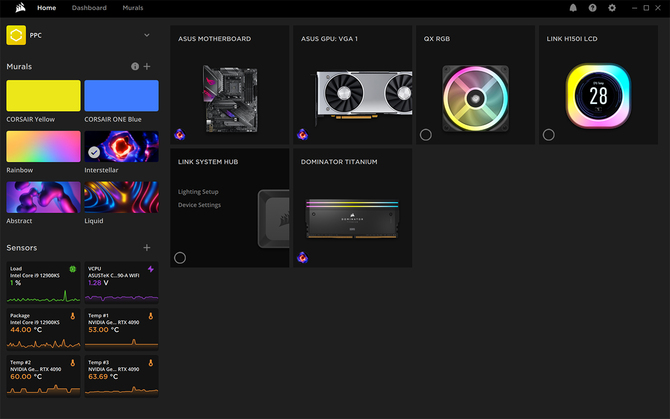Click the ASUS GPU: VGA 1 title
The height and width of the screenshot is (419, 670).
[329, 39]
